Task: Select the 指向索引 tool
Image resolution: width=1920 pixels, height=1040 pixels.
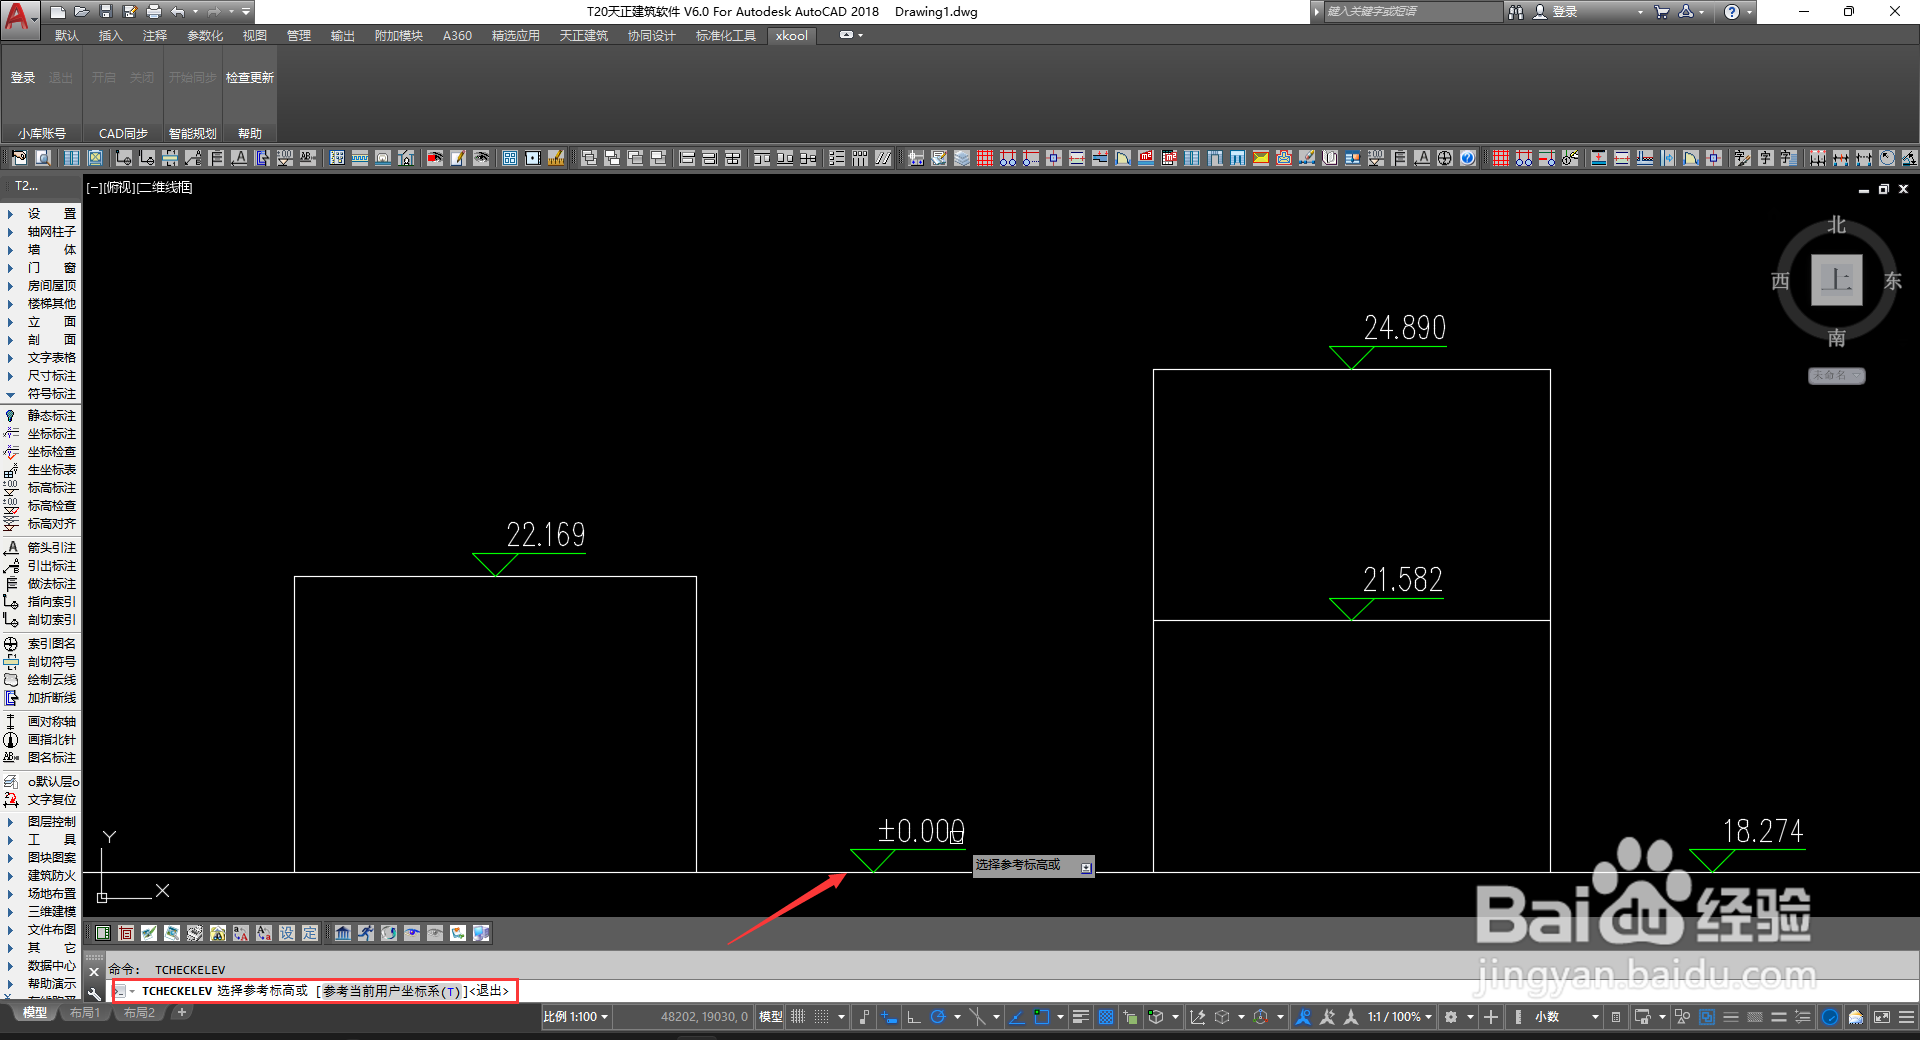Action: click(x=40, y=602)
